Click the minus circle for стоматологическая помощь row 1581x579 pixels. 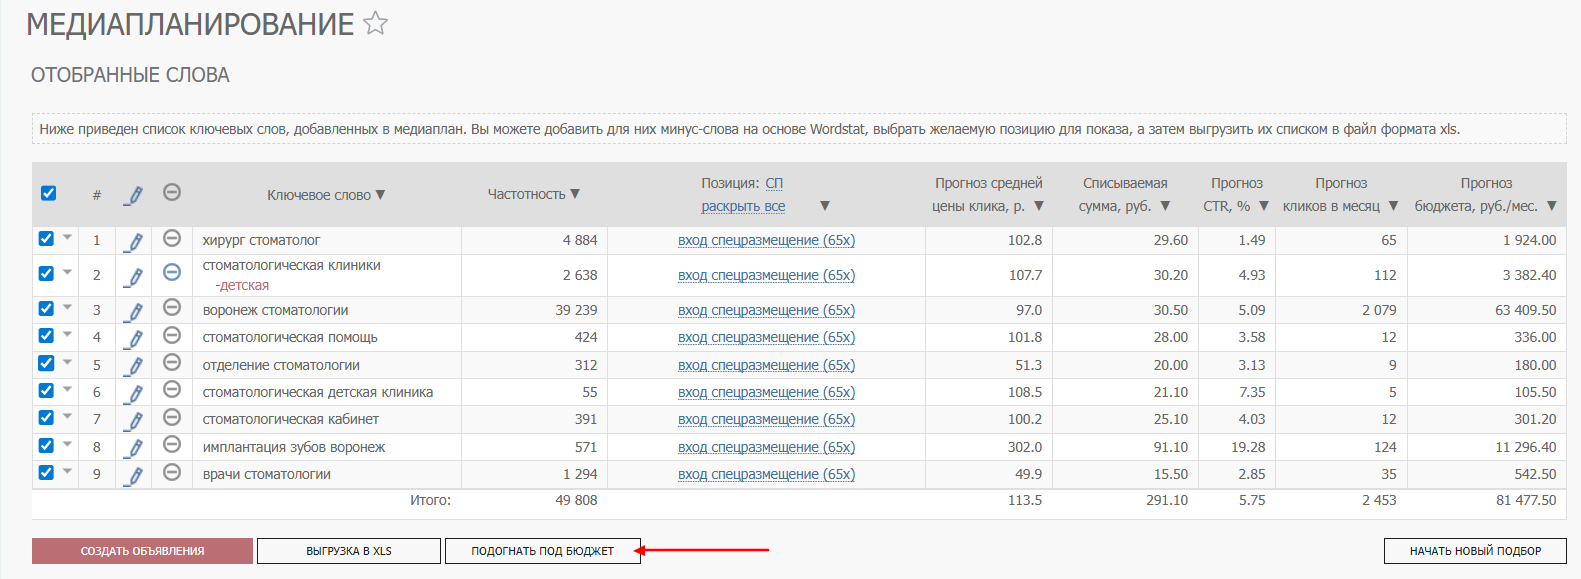coord(172,335)
